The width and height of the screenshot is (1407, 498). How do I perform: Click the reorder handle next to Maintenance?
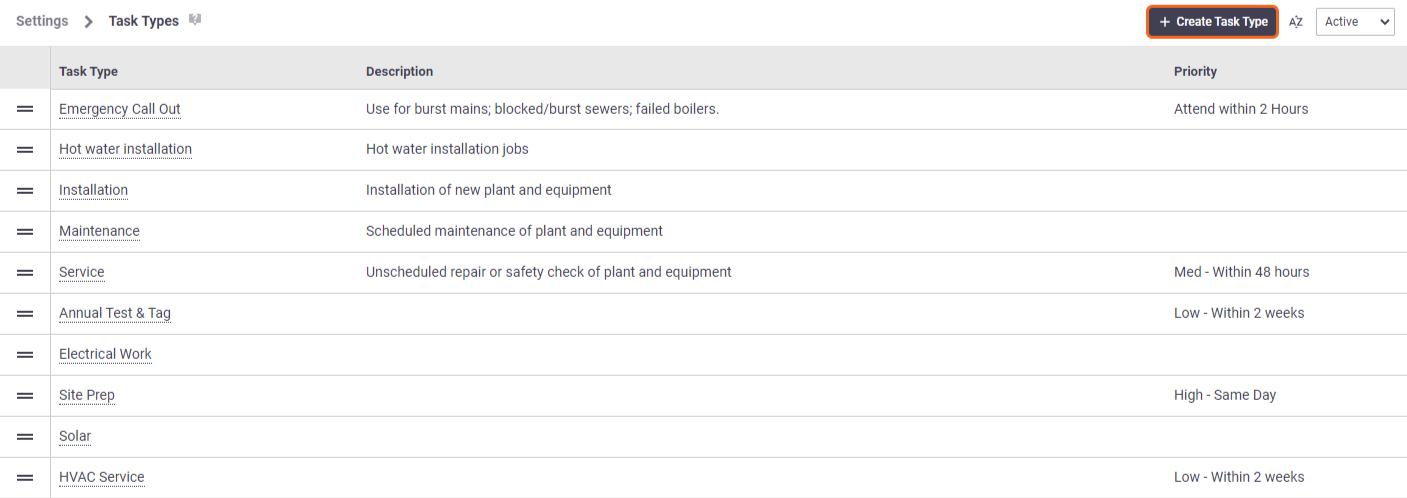(x=25, y=232)
